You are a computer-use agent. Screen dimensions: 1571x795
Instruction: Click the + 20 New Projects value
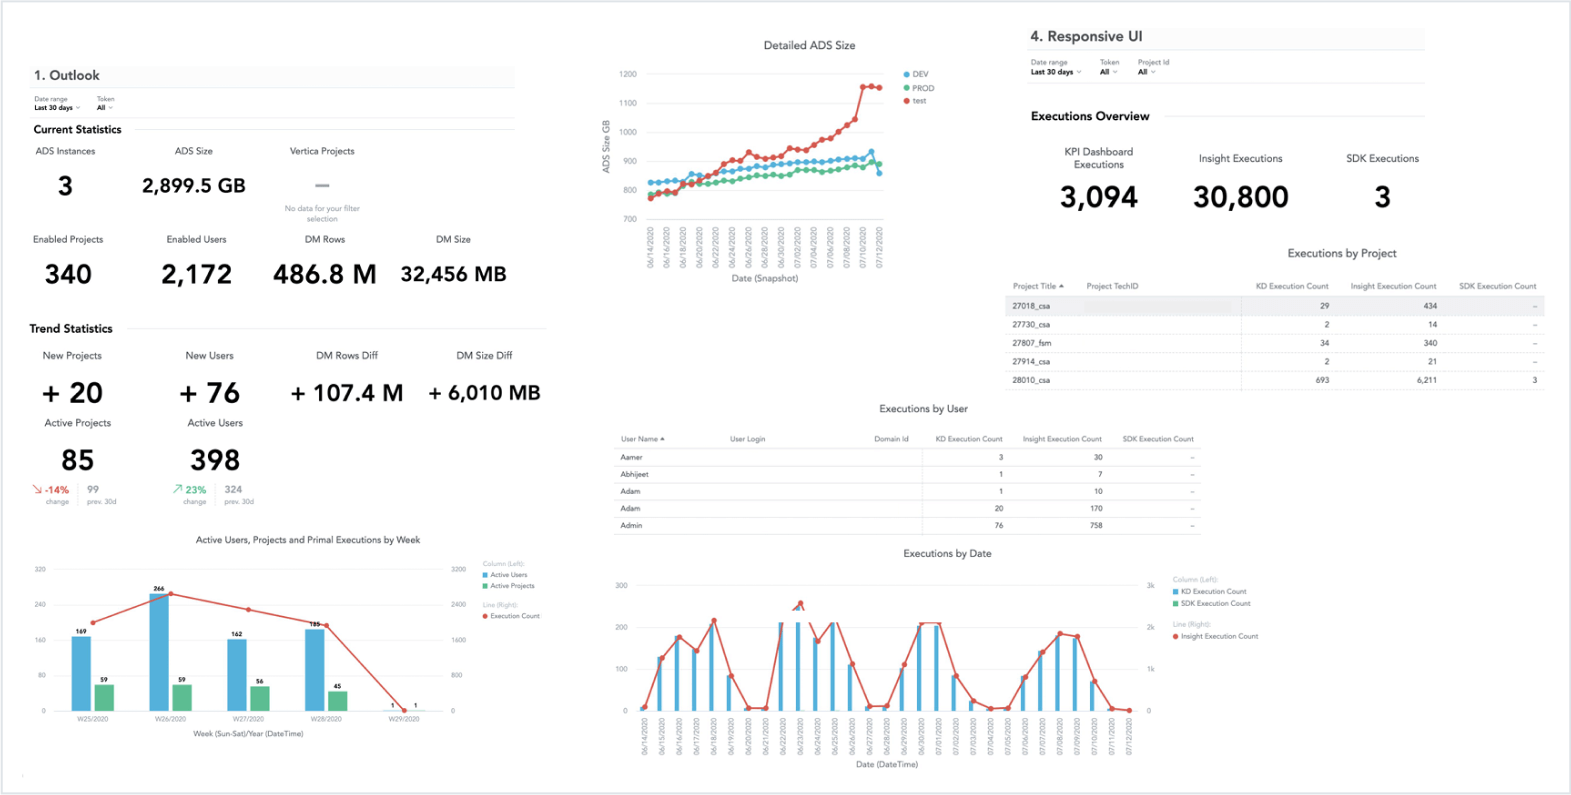[73, 393]
